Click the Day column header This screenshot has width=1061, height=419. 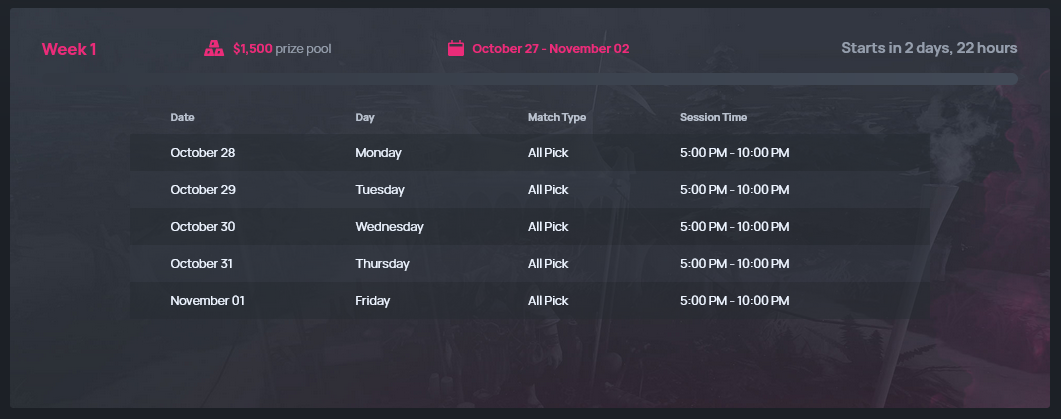coord(365,117)
